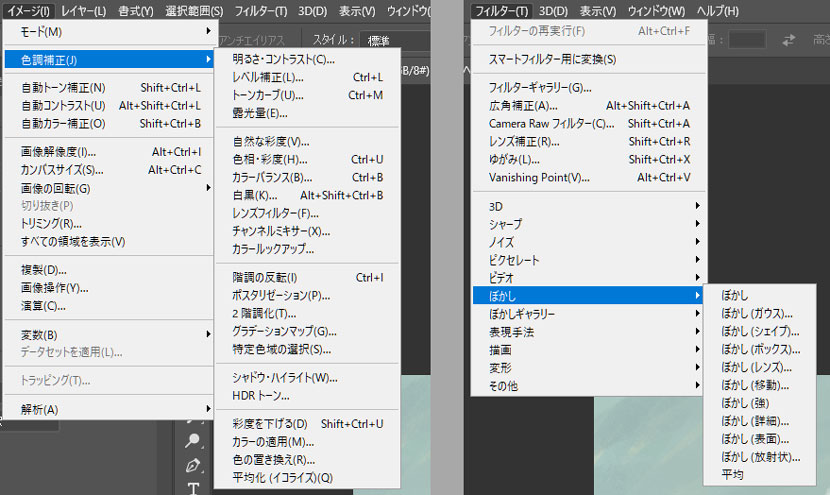Image resolution: width=830 pixels, height=495 pixels.
Task: Click the 幅 width input field
Action: [747, 40]
